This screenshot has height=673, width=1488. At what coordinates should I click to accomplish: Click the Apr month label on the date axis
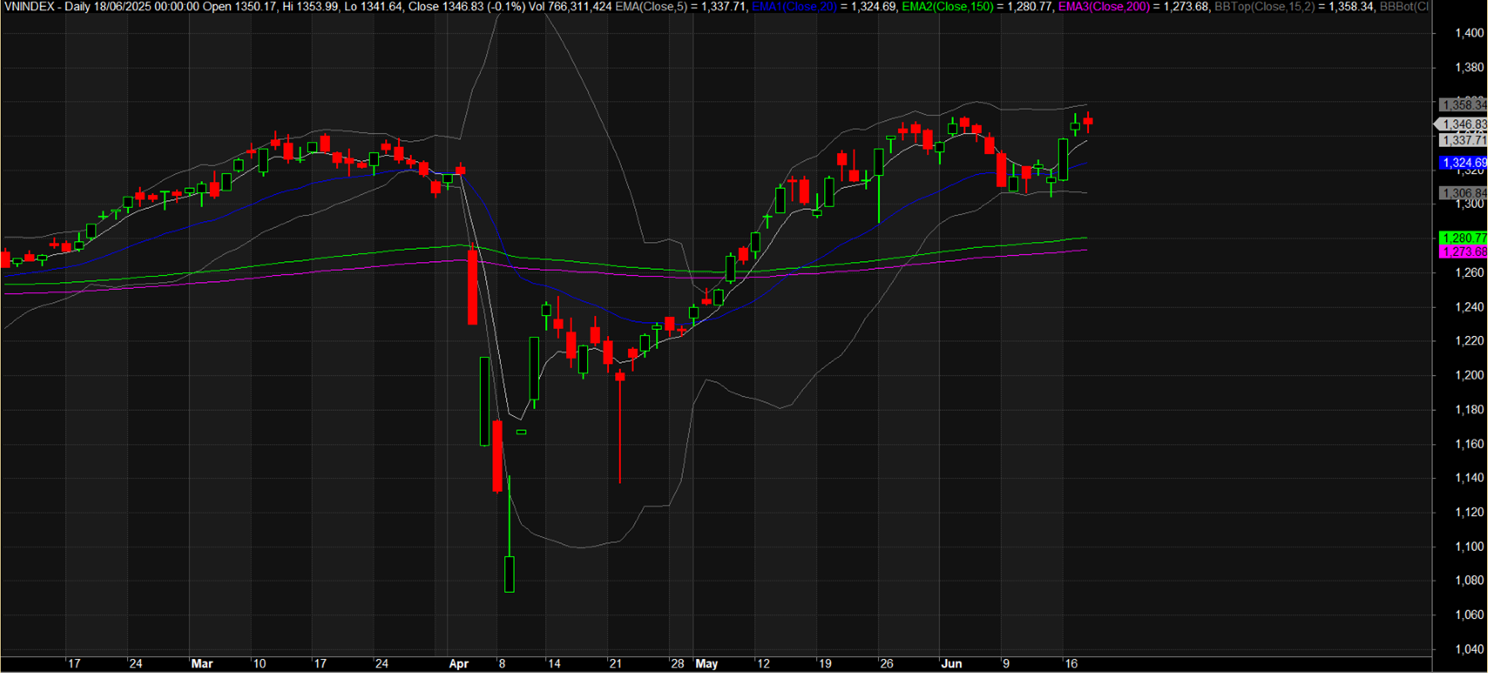[459, 663]
